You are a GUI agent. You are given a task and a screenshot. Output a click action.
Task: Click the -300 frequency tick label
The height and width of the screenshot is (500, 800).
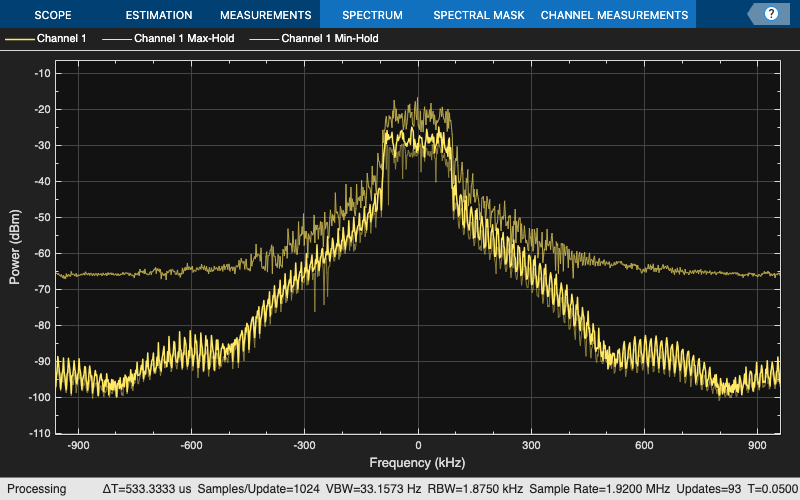tap(305, 445)
